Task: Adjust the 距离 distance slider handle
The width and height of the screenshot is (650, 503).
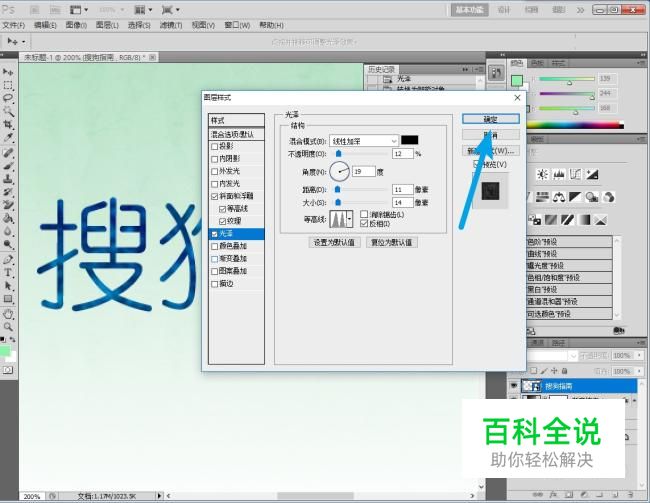Action: [x=337, y=190]
